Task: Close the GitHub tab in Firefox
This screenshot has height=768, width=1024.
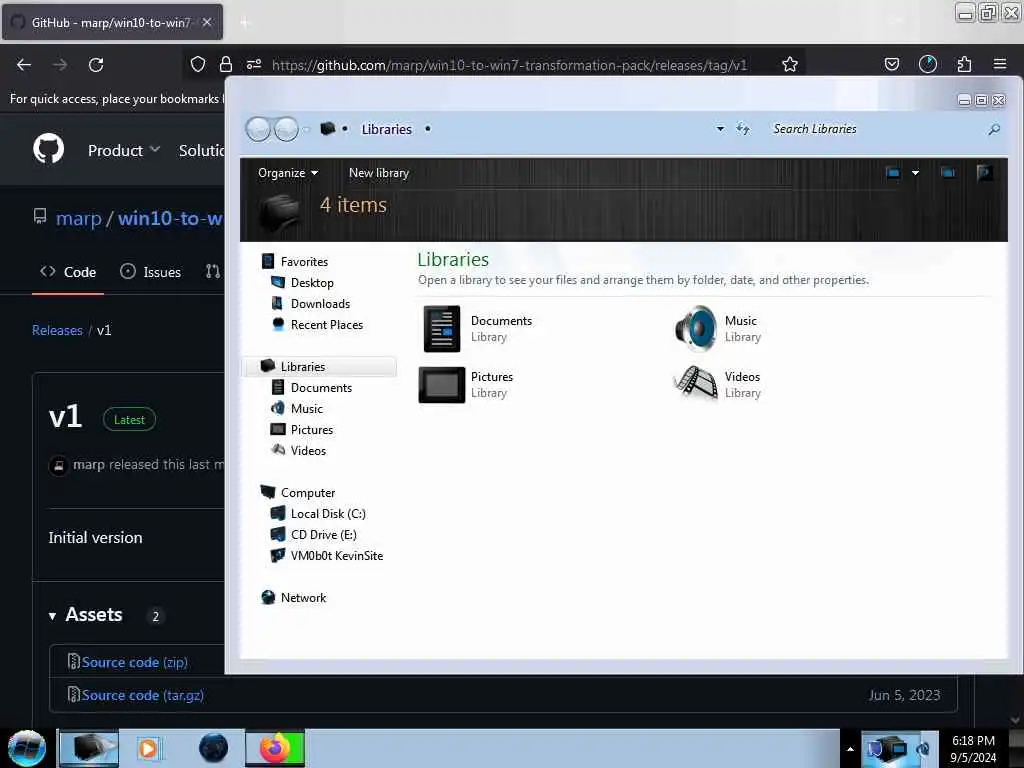Action: pos(207,22)
